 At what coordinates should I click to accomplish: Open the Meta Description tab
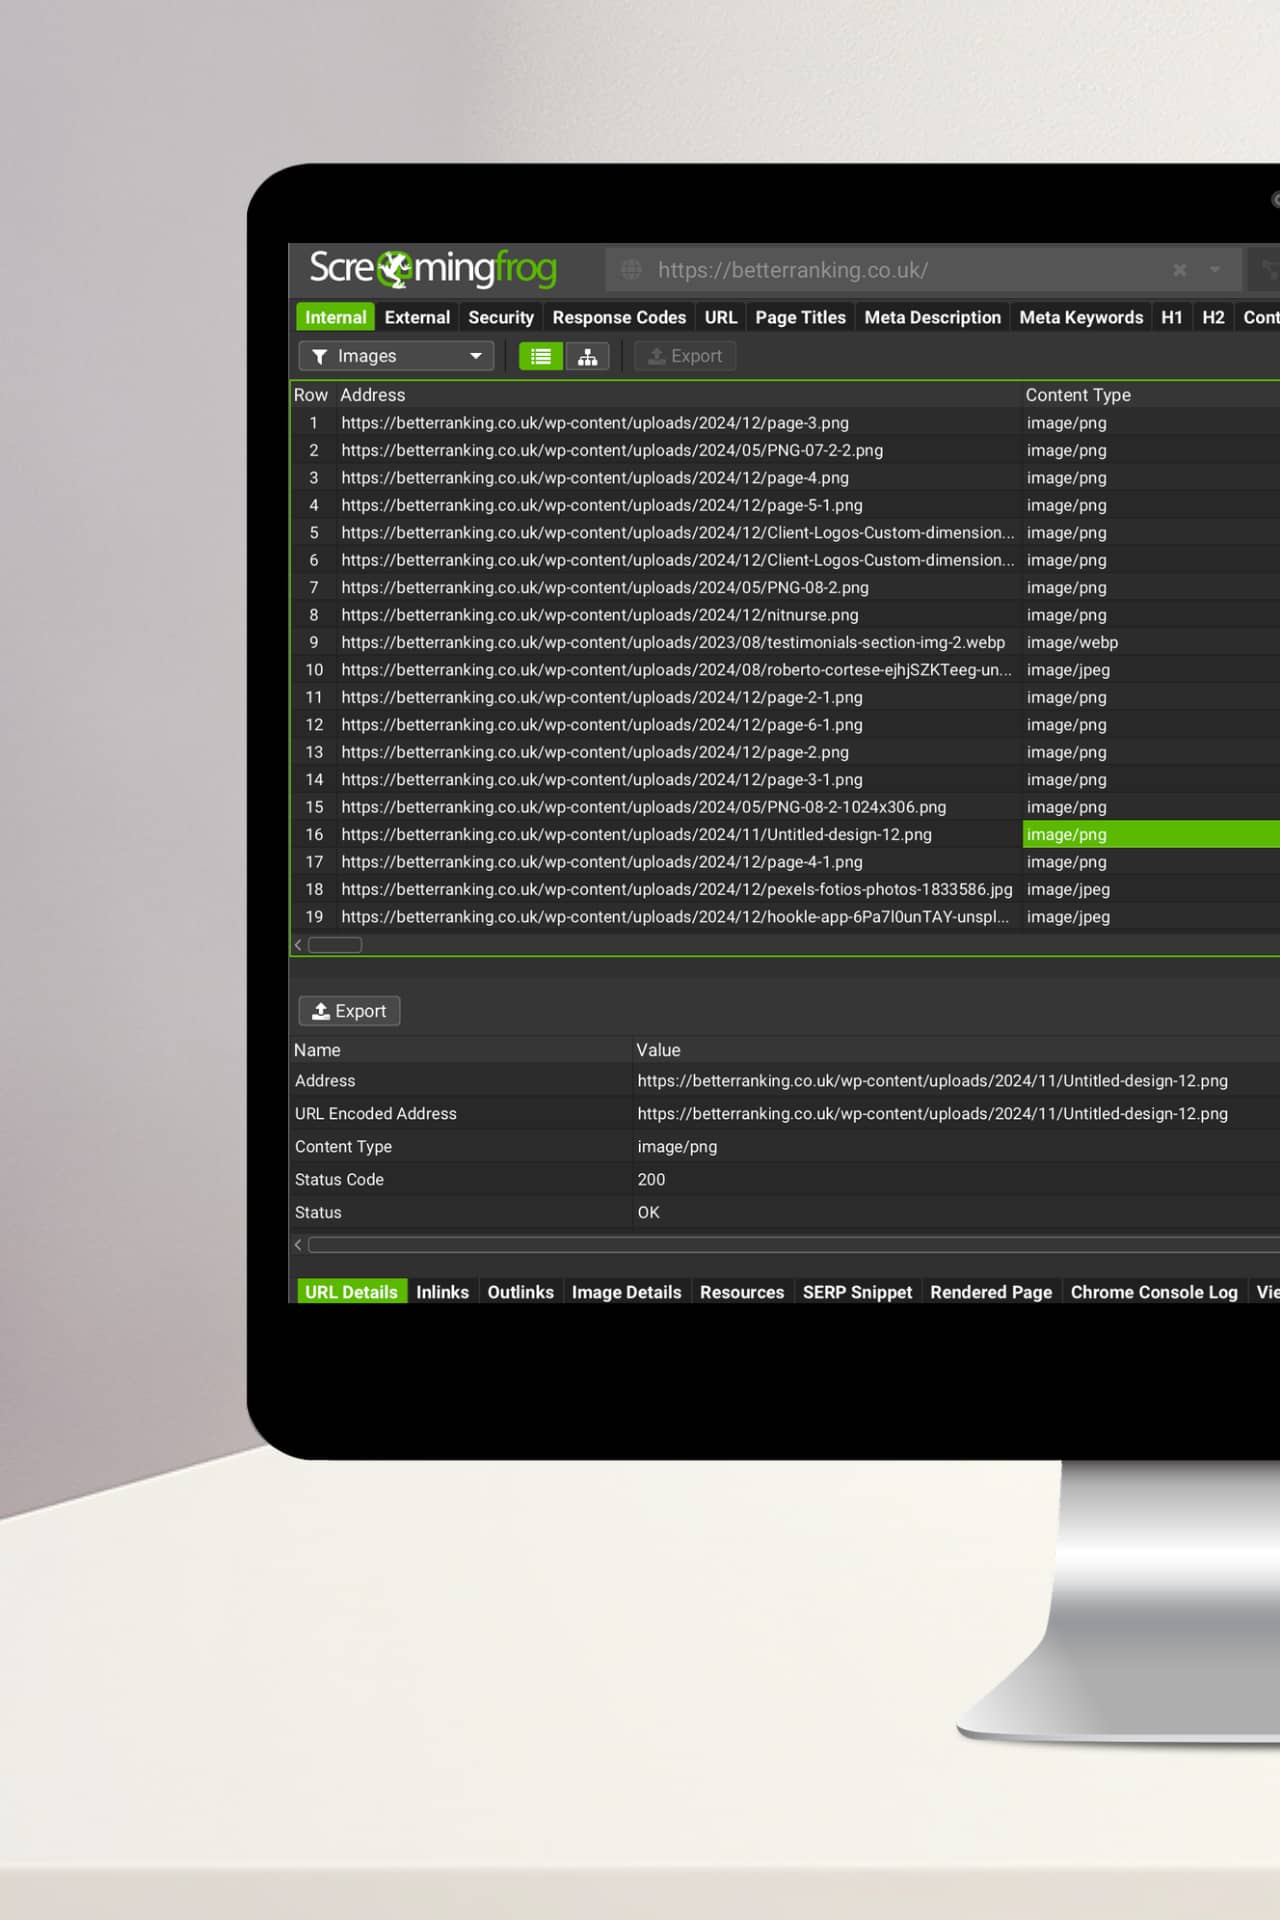point(932,317)
